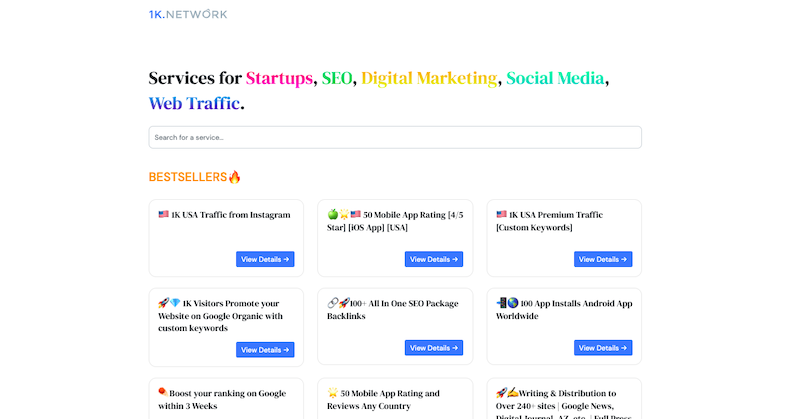View details for Google Organic visitors service
Viewport: 800px width, 419px height.
265,350
